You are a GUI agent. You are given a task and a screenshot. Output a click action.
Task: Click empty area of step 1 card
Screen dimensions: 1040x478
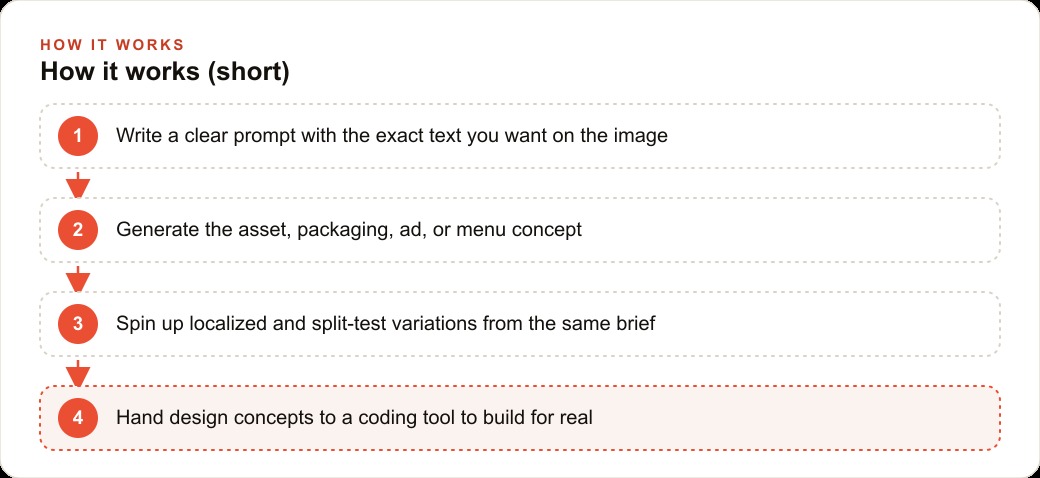tap(829, 136)
